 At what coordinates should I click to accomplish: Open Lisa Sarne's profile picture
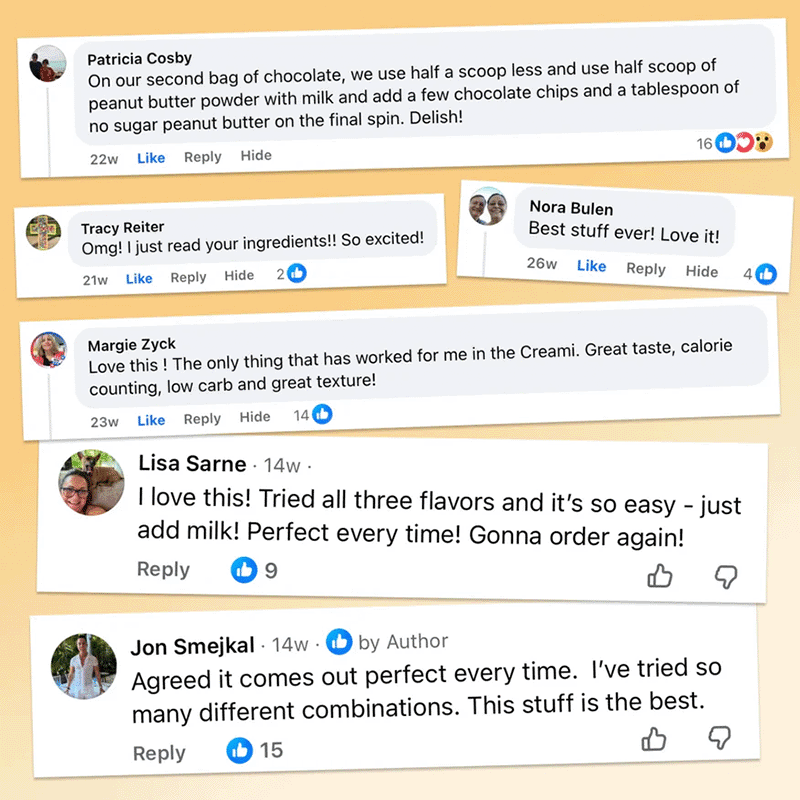93,481
